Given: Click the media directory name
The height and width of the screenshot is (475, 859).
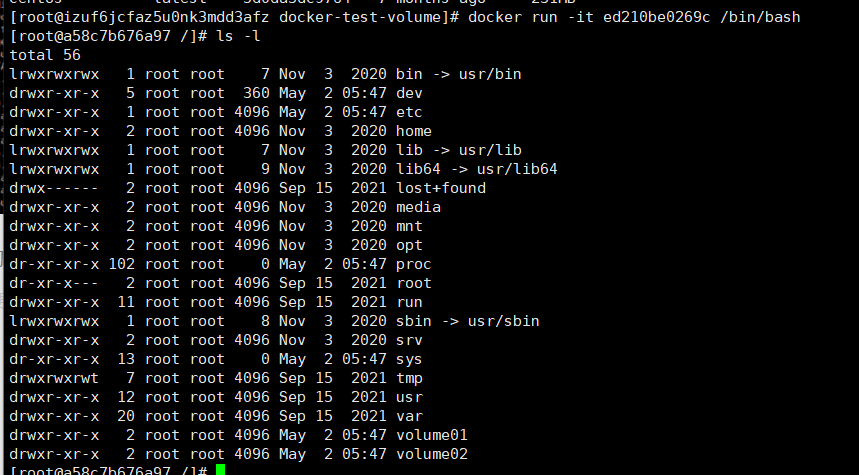Looking at the screenshot, I should (419, 207).
